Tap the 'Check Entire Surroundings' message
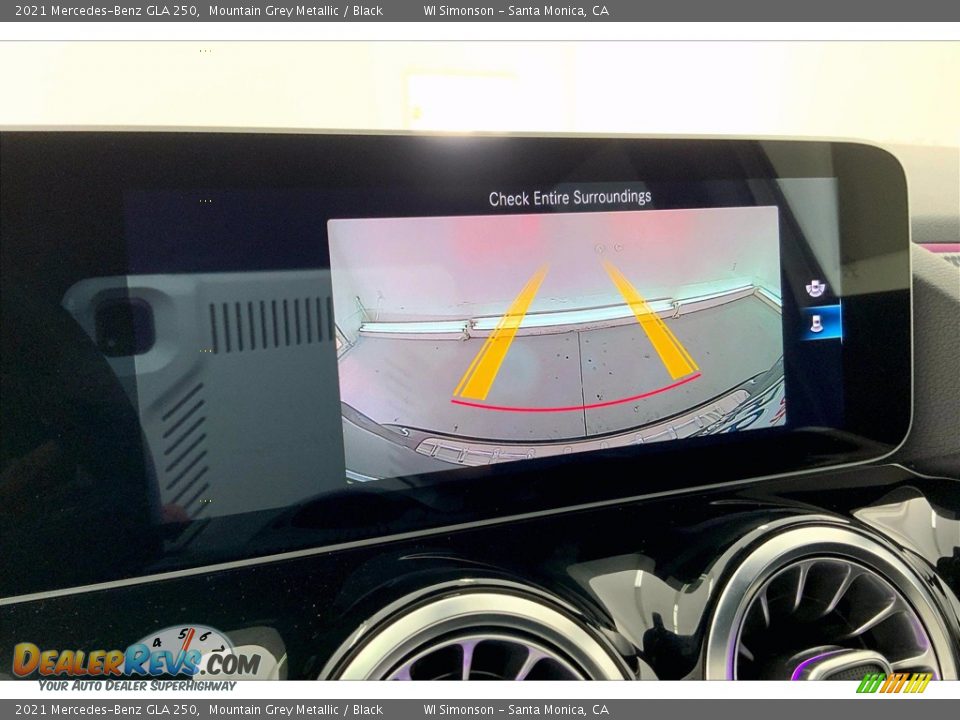This screenshot has height=720, width=960. pos(570,198)
